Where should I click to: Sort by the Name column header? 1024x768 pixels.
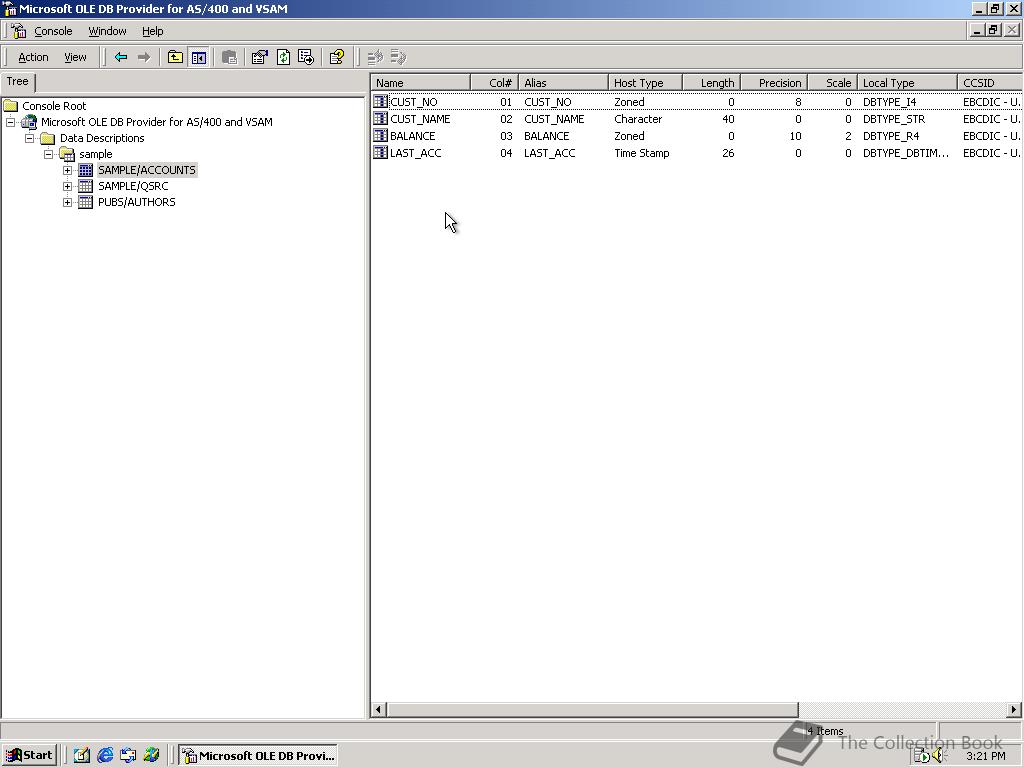point(421,83)
